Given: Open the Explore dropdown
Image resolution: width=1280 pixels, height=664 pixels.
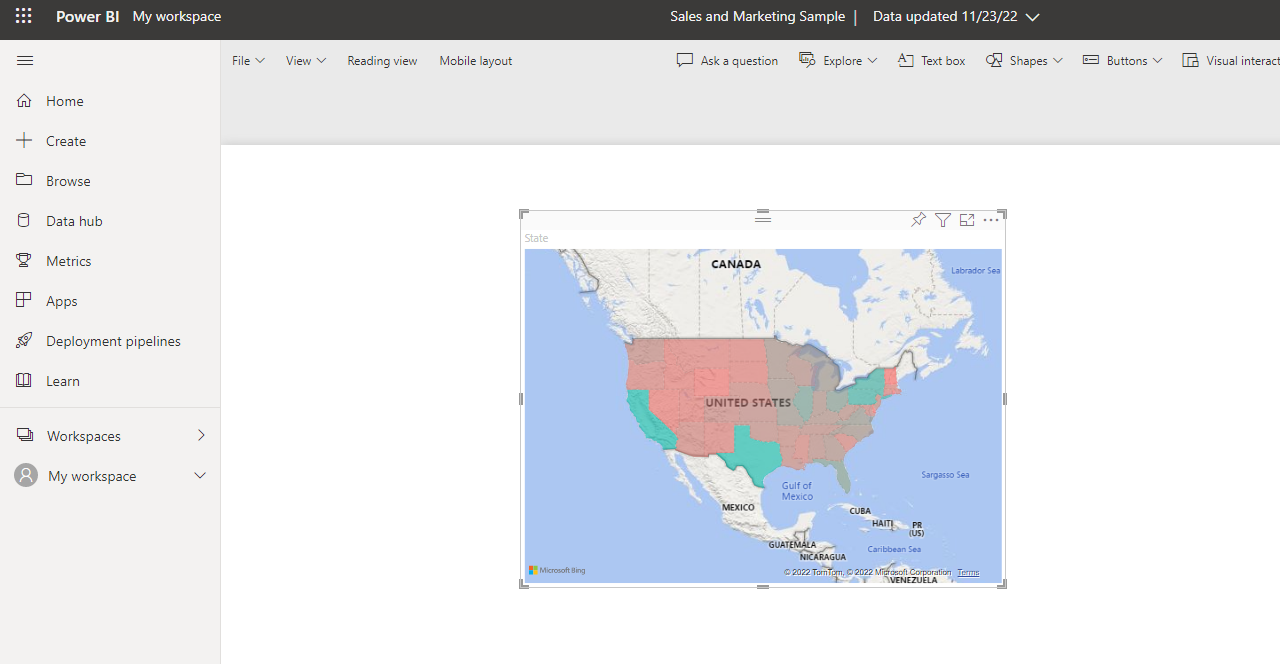Looking at the screenshot, I should 838,61.
